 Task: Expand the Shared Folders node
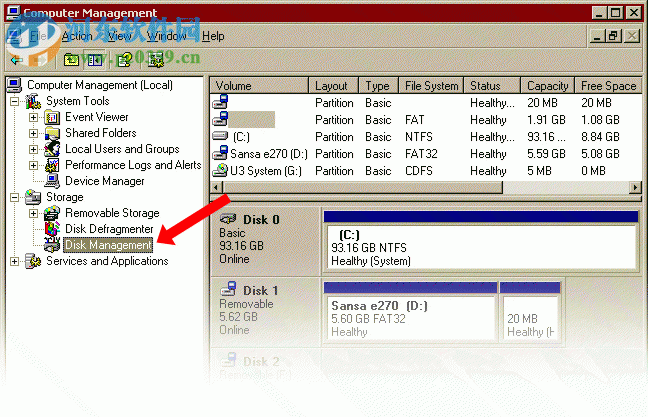coord(33,133)
